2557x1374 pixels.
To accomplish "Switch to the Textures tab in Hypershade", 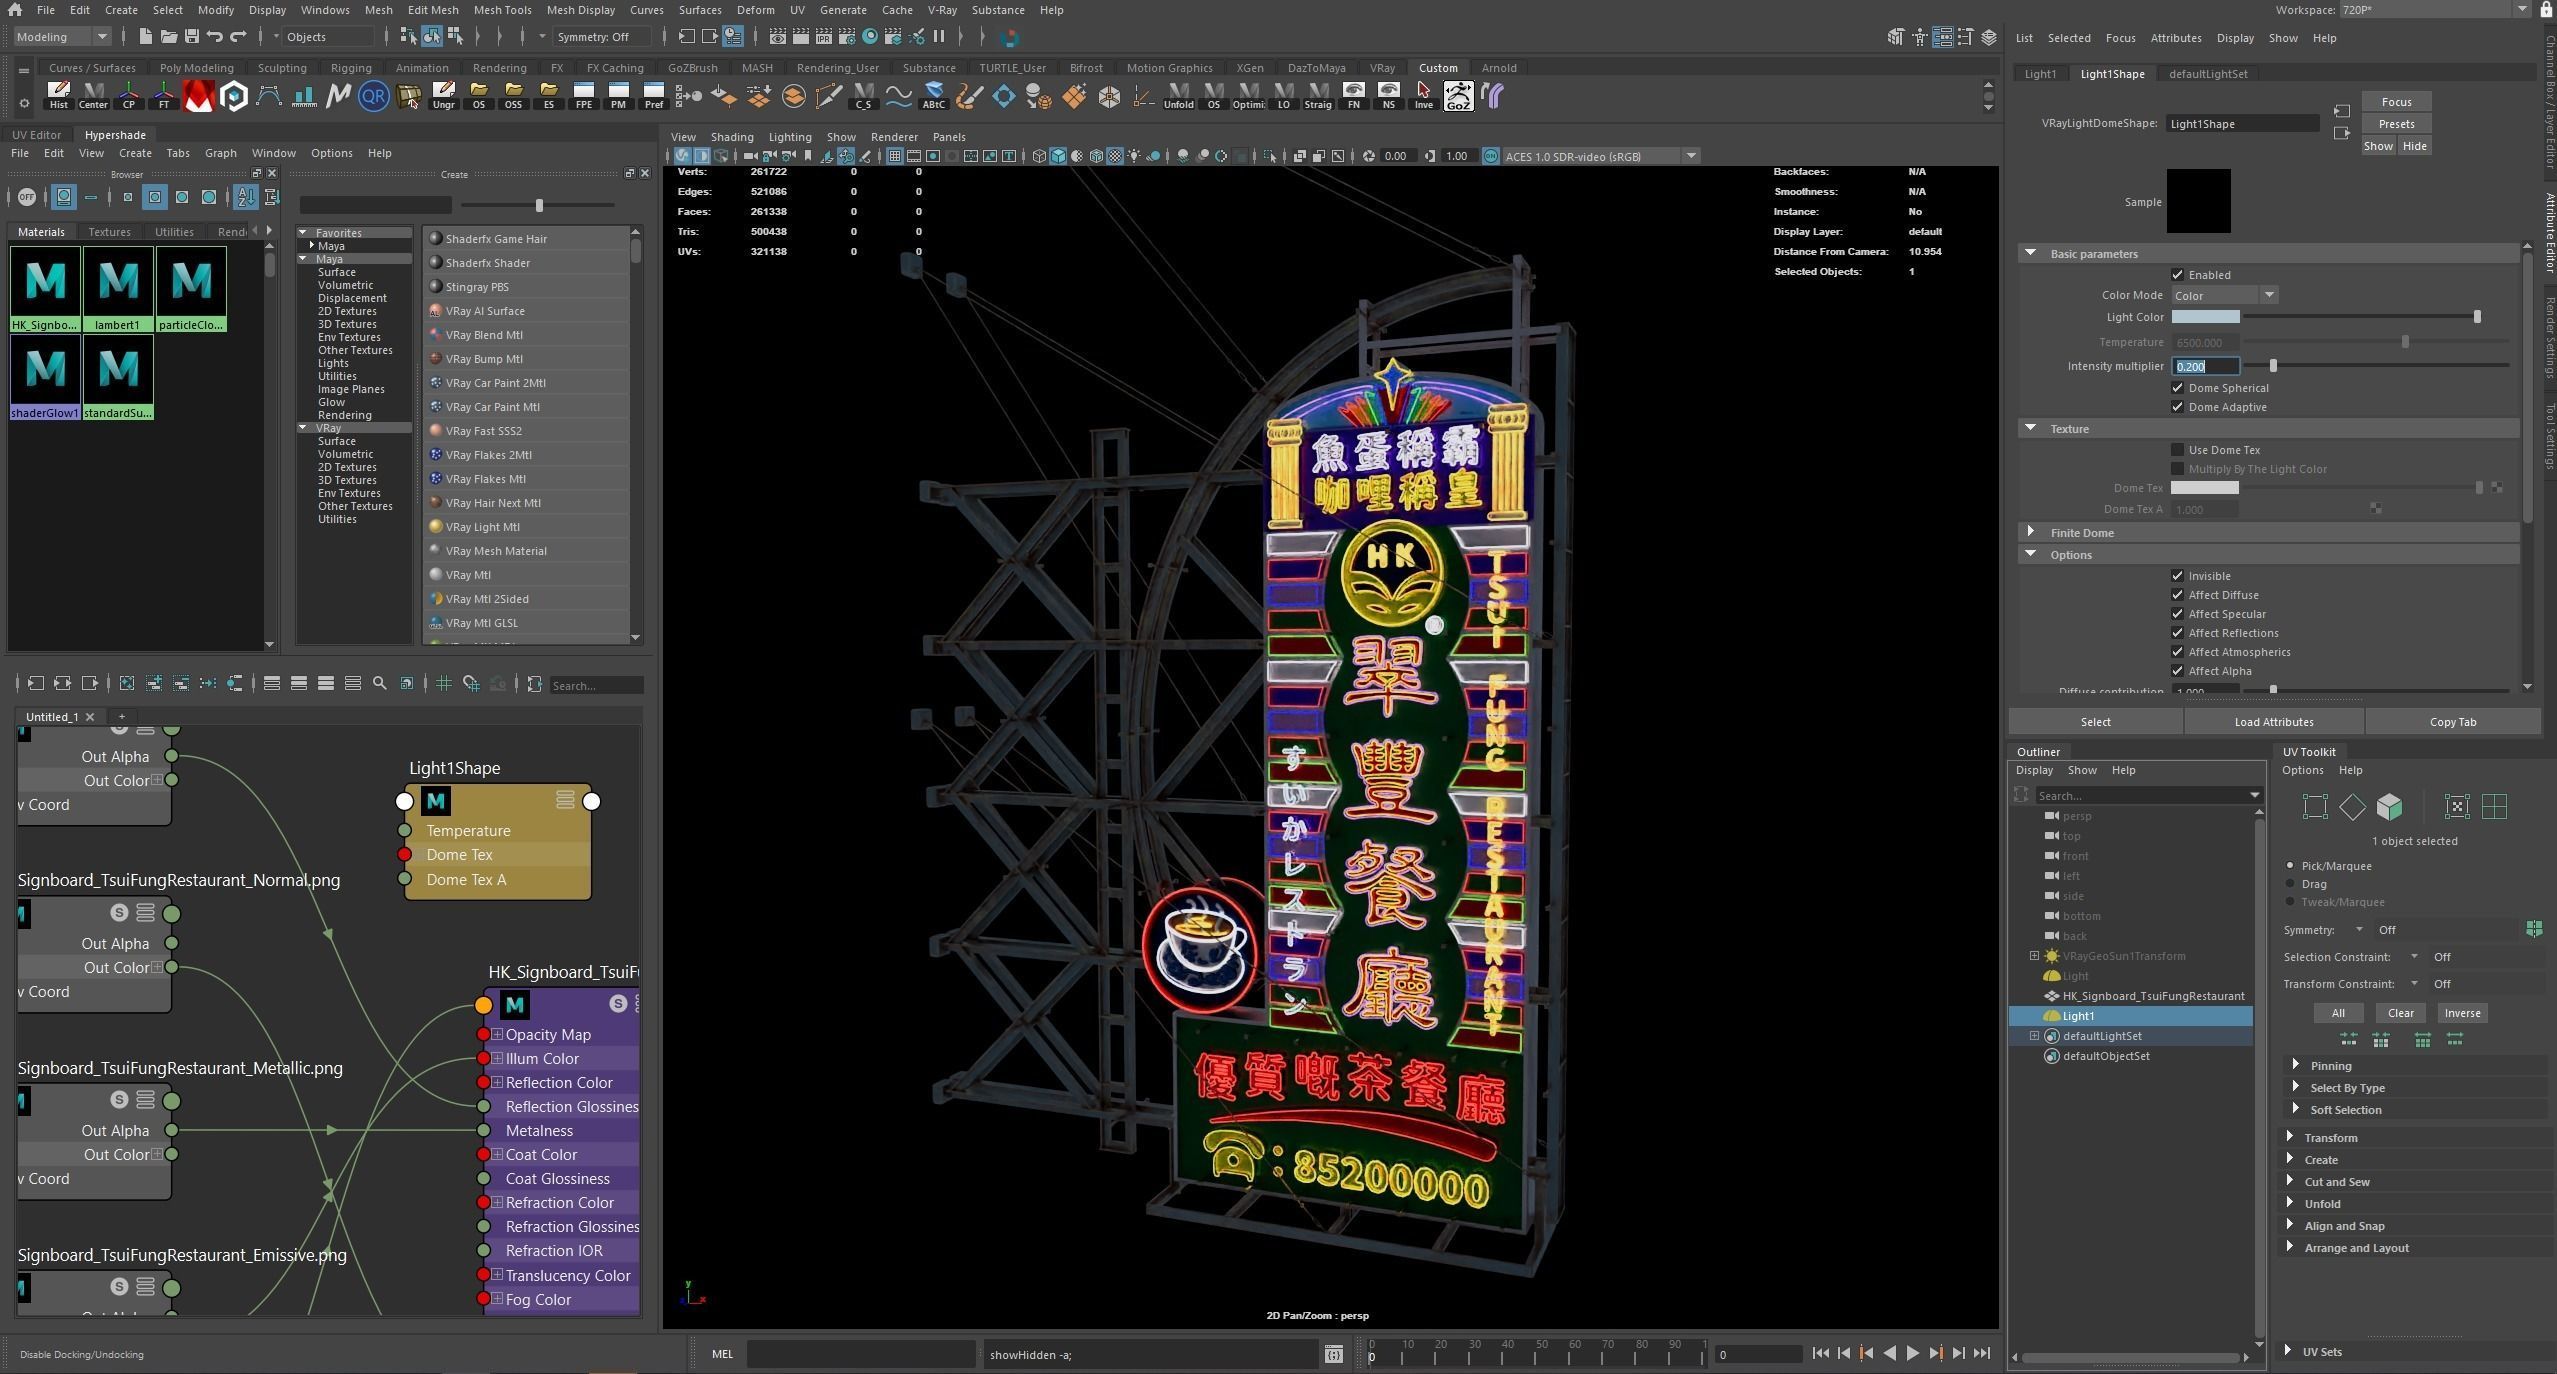I will pyautogui.click(x=109, y=232).
